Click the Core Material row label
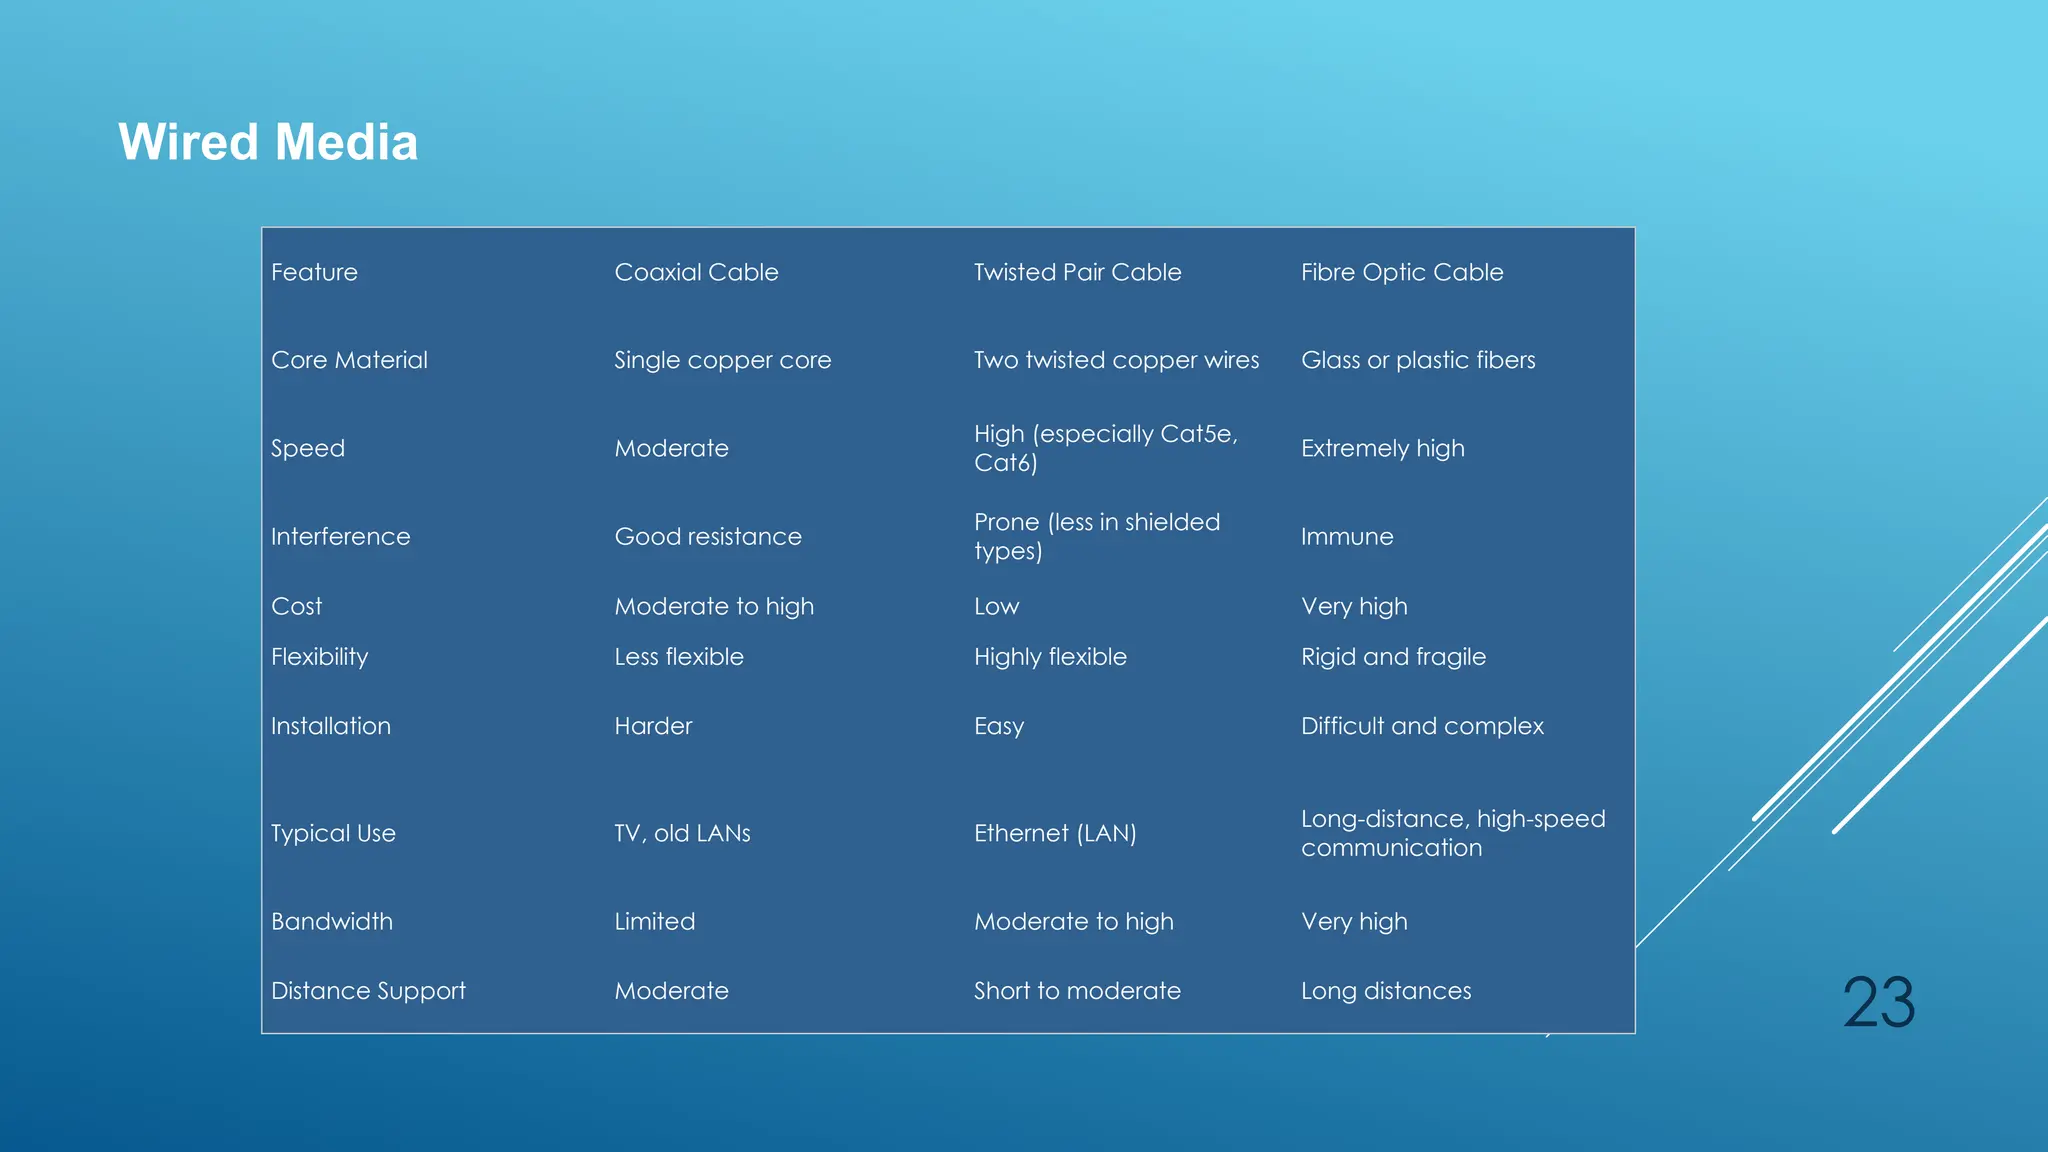2048x1152 pixels. [x=349, y=360]
